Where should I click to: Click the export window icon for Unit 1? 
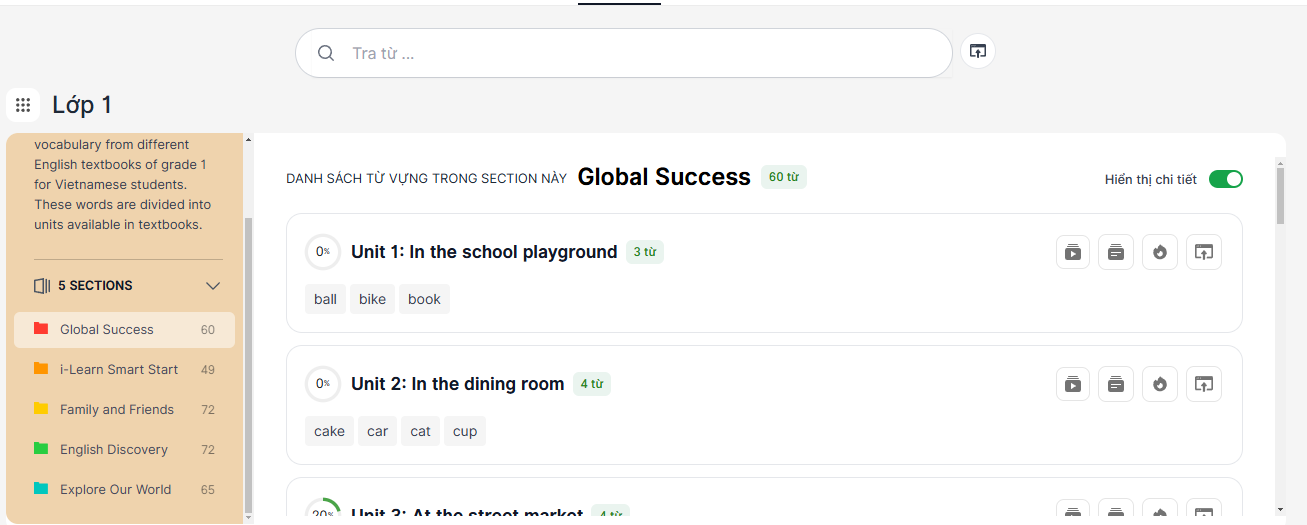tap(1204, 252)
